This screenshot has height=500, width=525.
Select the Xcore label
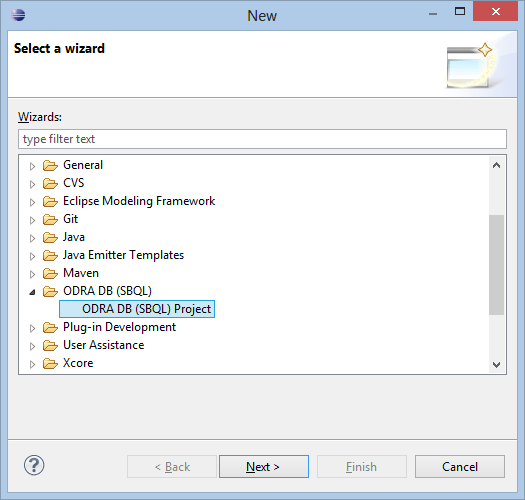click(78, 363)
